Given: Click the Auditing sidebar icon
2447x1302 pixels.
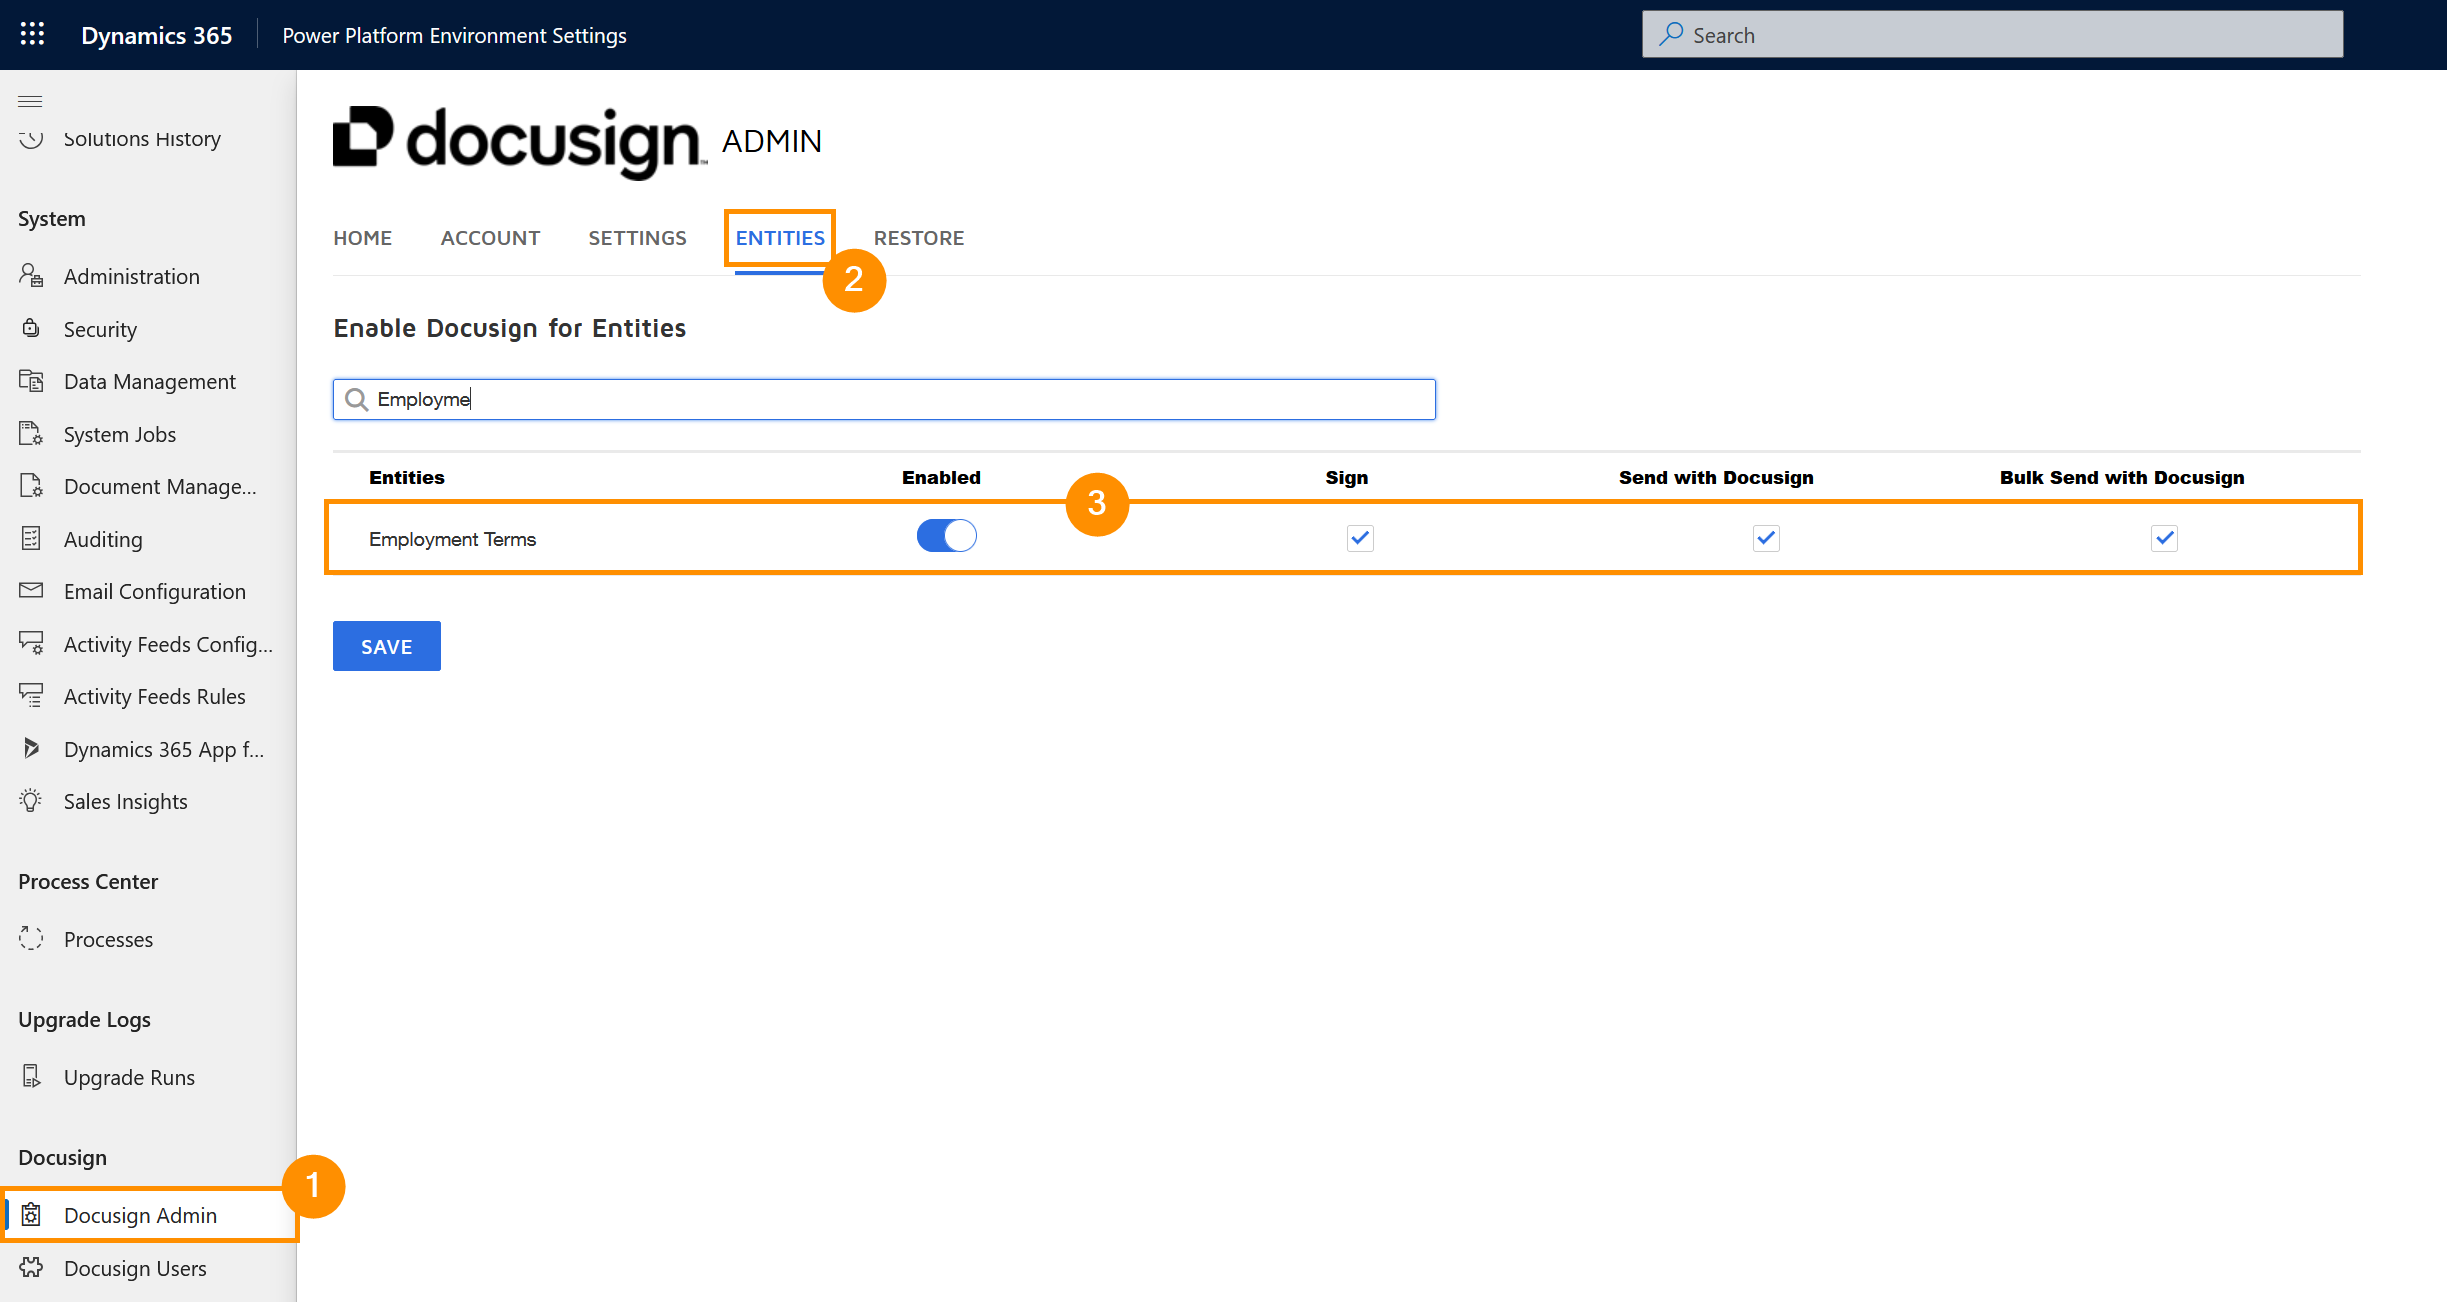Looking at the screenshot, I should (31, 539).
